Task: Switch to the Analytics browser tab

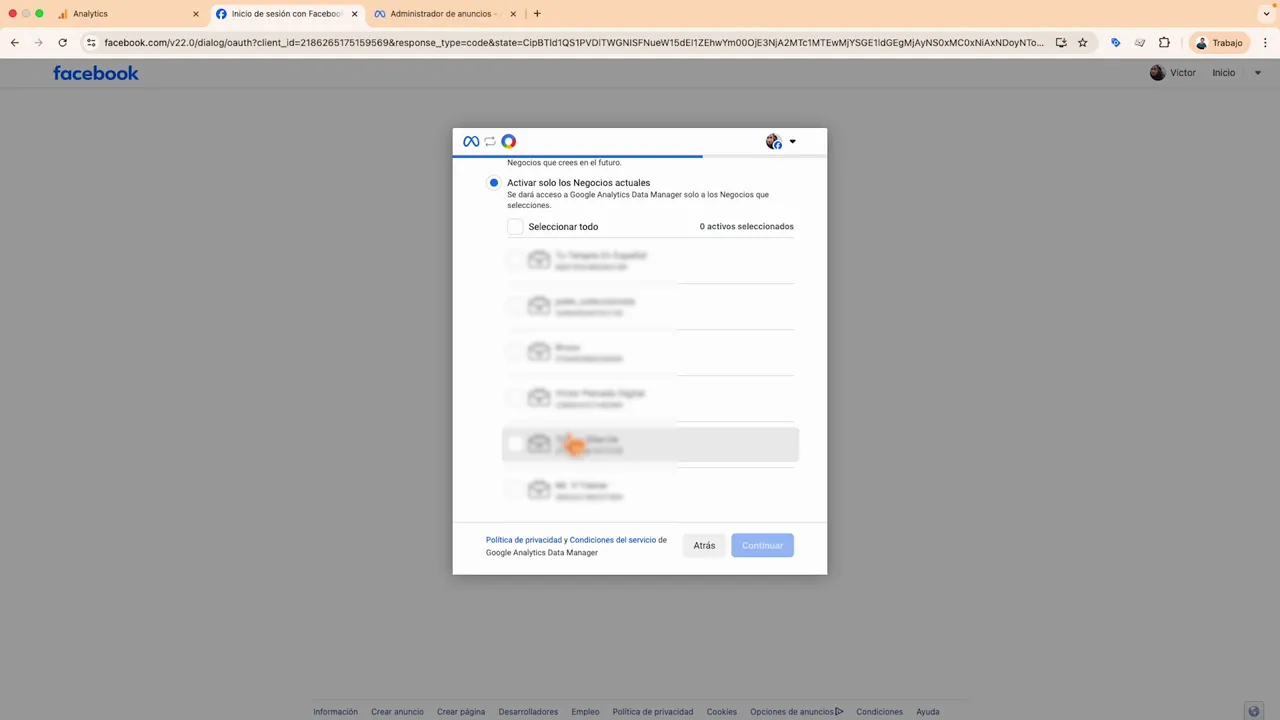Action: coord(127,14)
